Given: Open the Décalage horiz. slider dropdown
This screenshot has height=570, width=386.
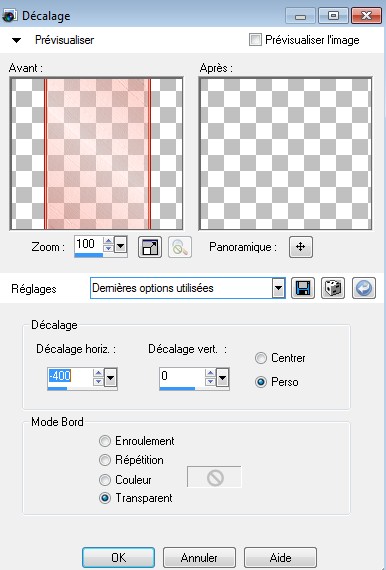Looking at the screenshot, I should (x=110, y=378).
